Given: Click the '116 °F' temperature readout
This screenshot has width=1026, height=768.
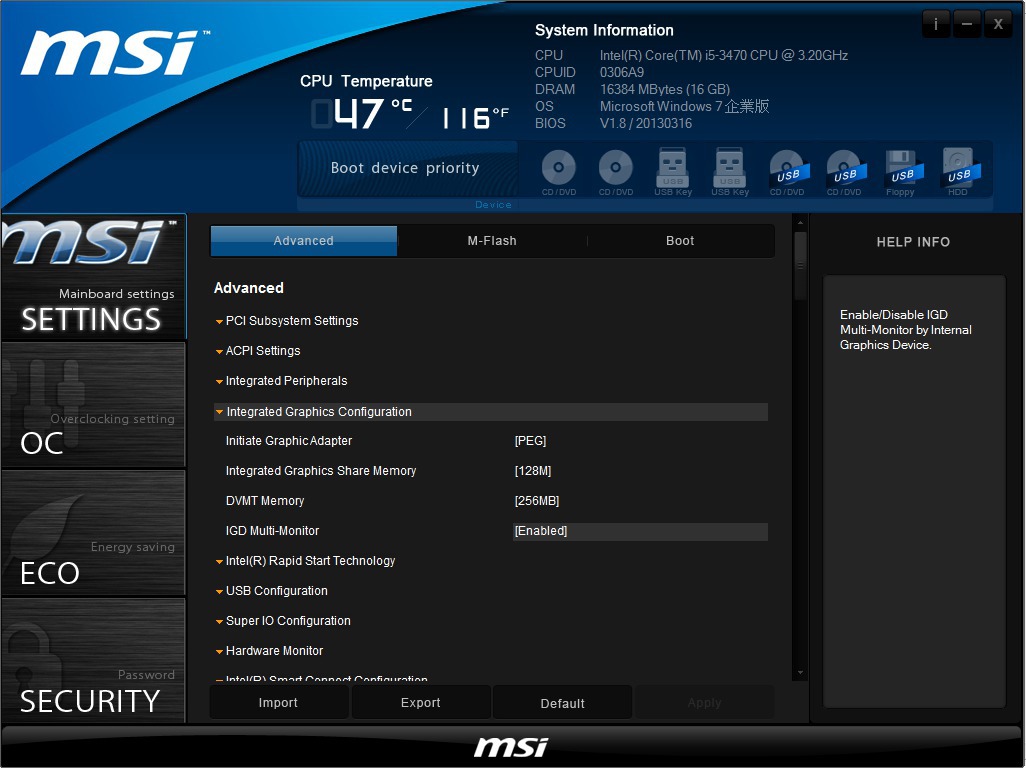Looking at the screenshot, I should [476, 118].
